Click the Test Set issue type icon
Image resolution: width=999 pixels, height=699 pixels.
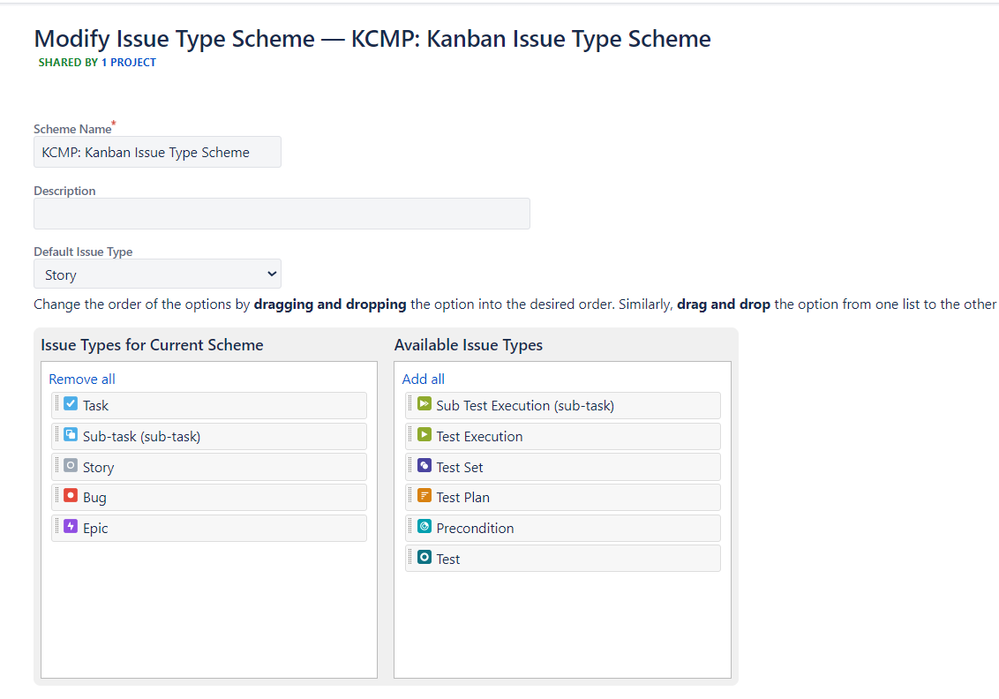[x=422, y=466]
